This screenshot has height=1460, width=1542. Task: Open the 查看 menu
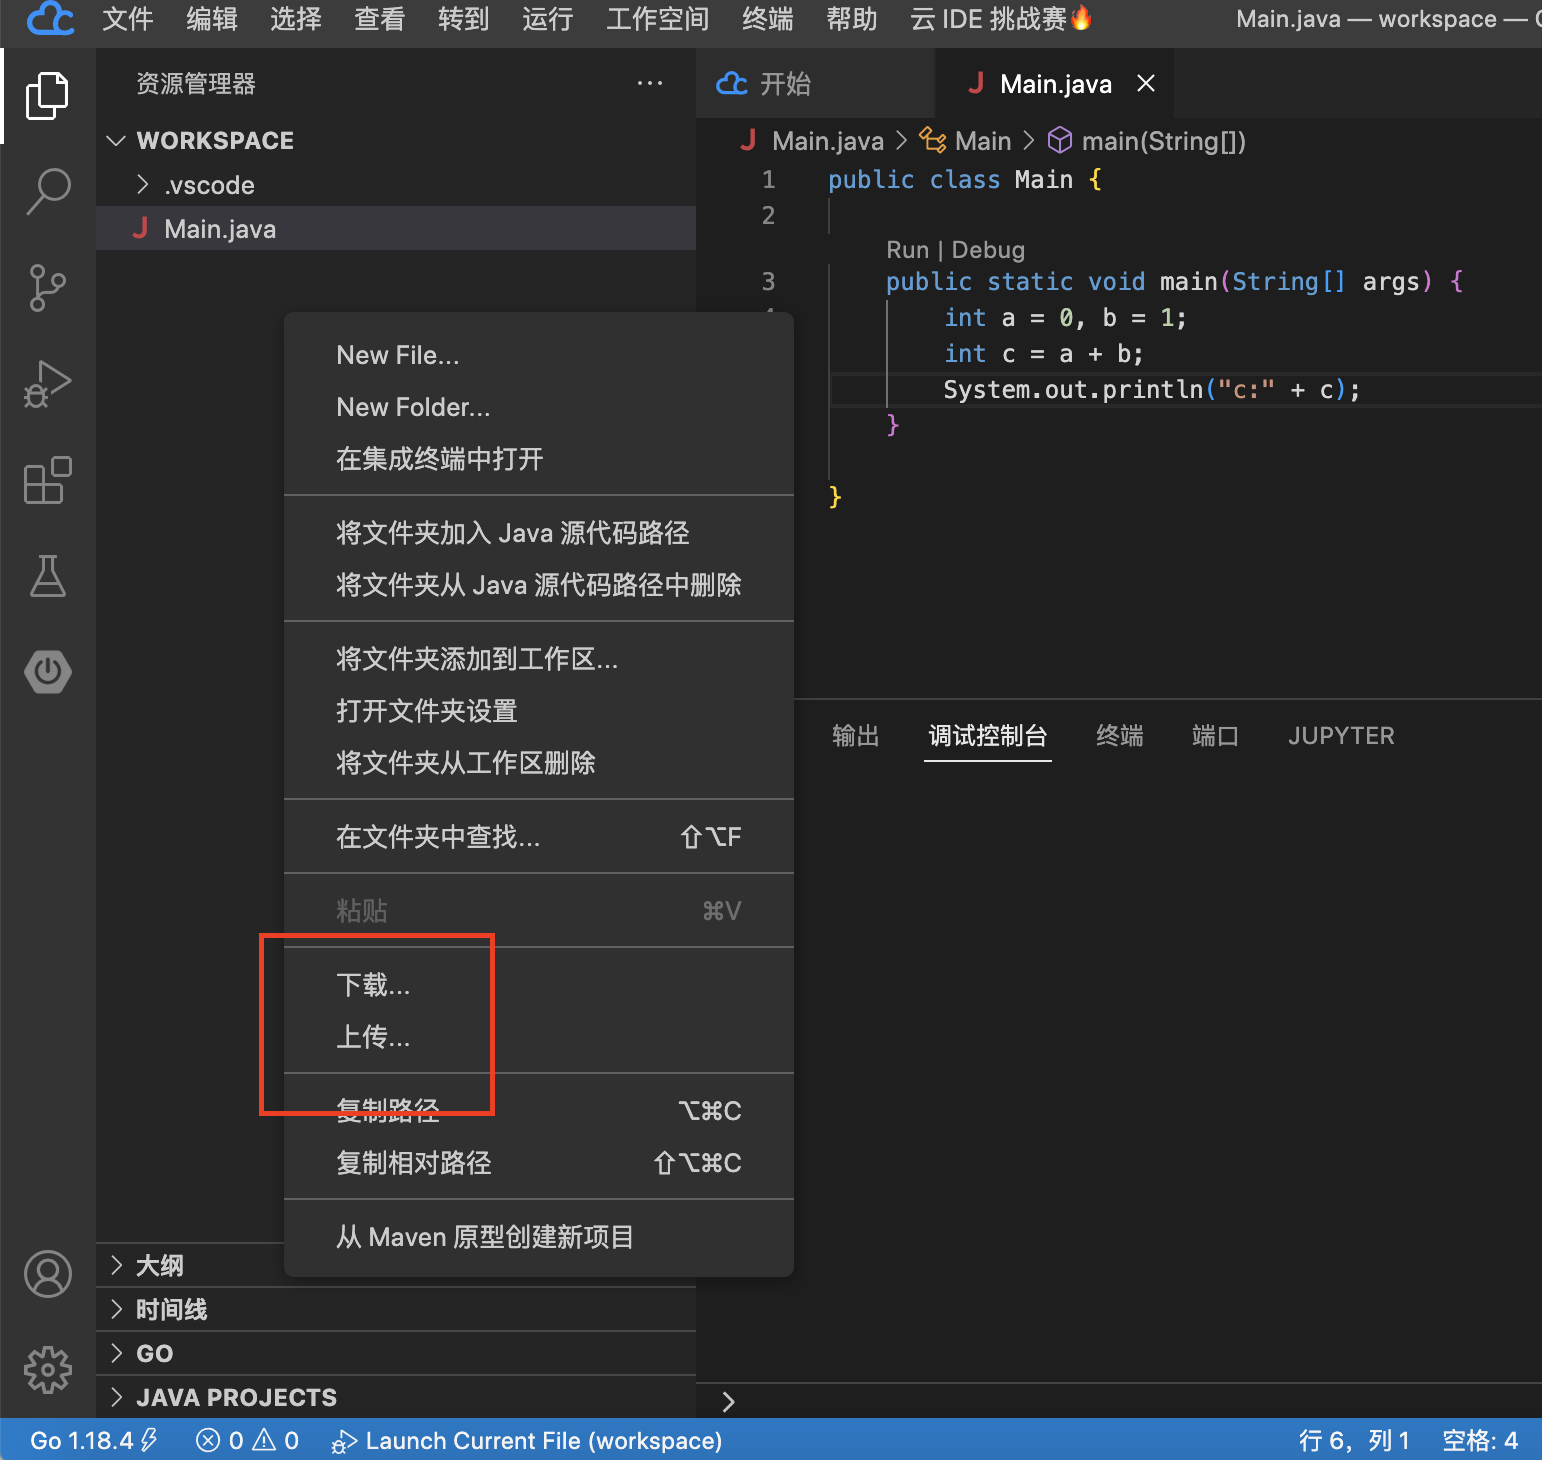pos(380,19)
